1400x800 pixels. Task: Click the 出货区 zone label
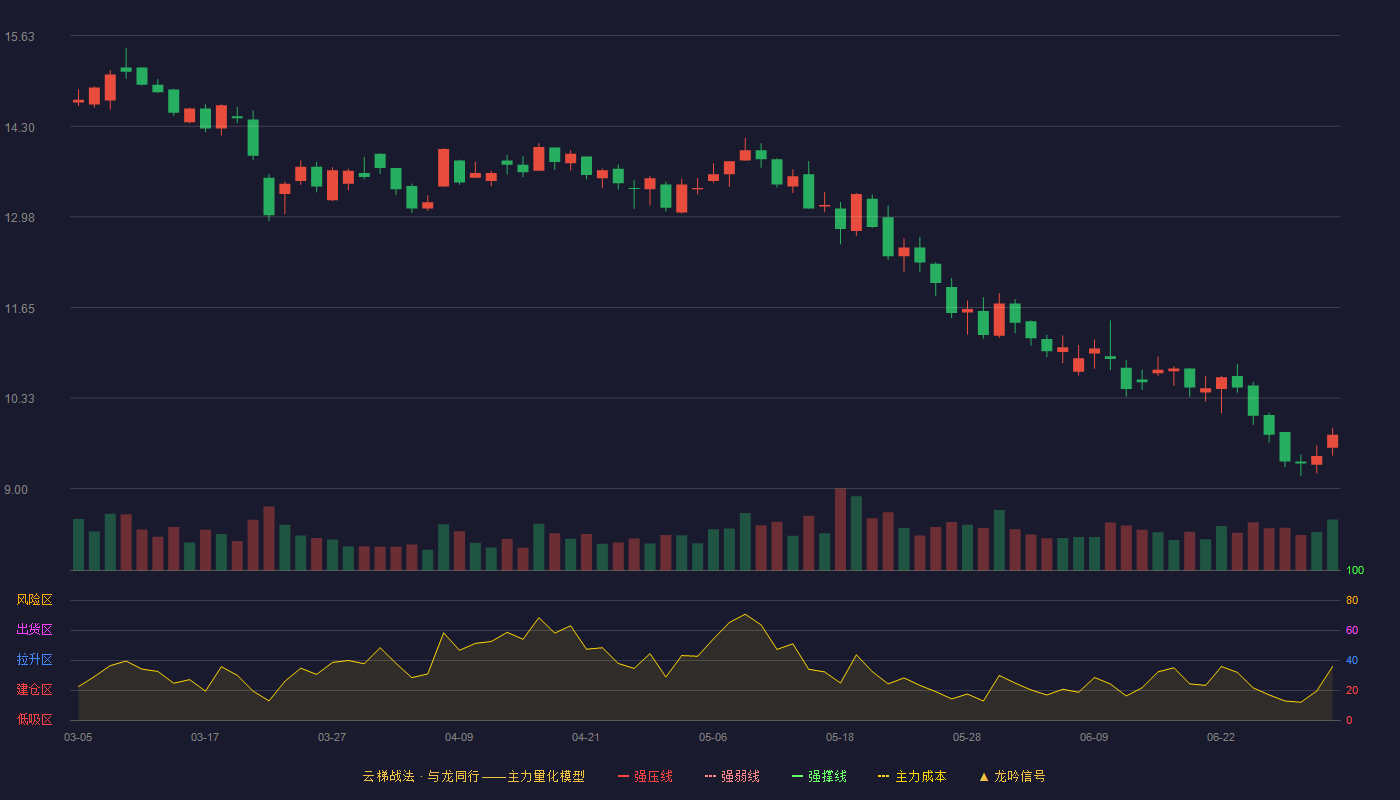pyautogui.click(x=34, y=630)
